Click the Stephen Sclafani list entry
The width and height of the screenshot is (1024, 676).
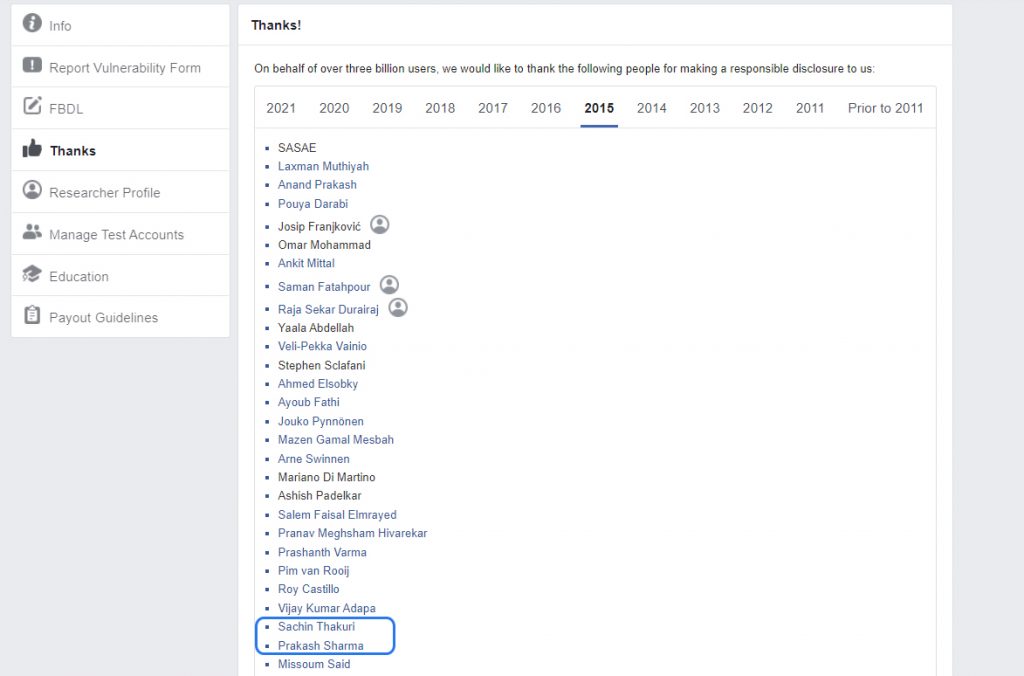click(321, 365)
